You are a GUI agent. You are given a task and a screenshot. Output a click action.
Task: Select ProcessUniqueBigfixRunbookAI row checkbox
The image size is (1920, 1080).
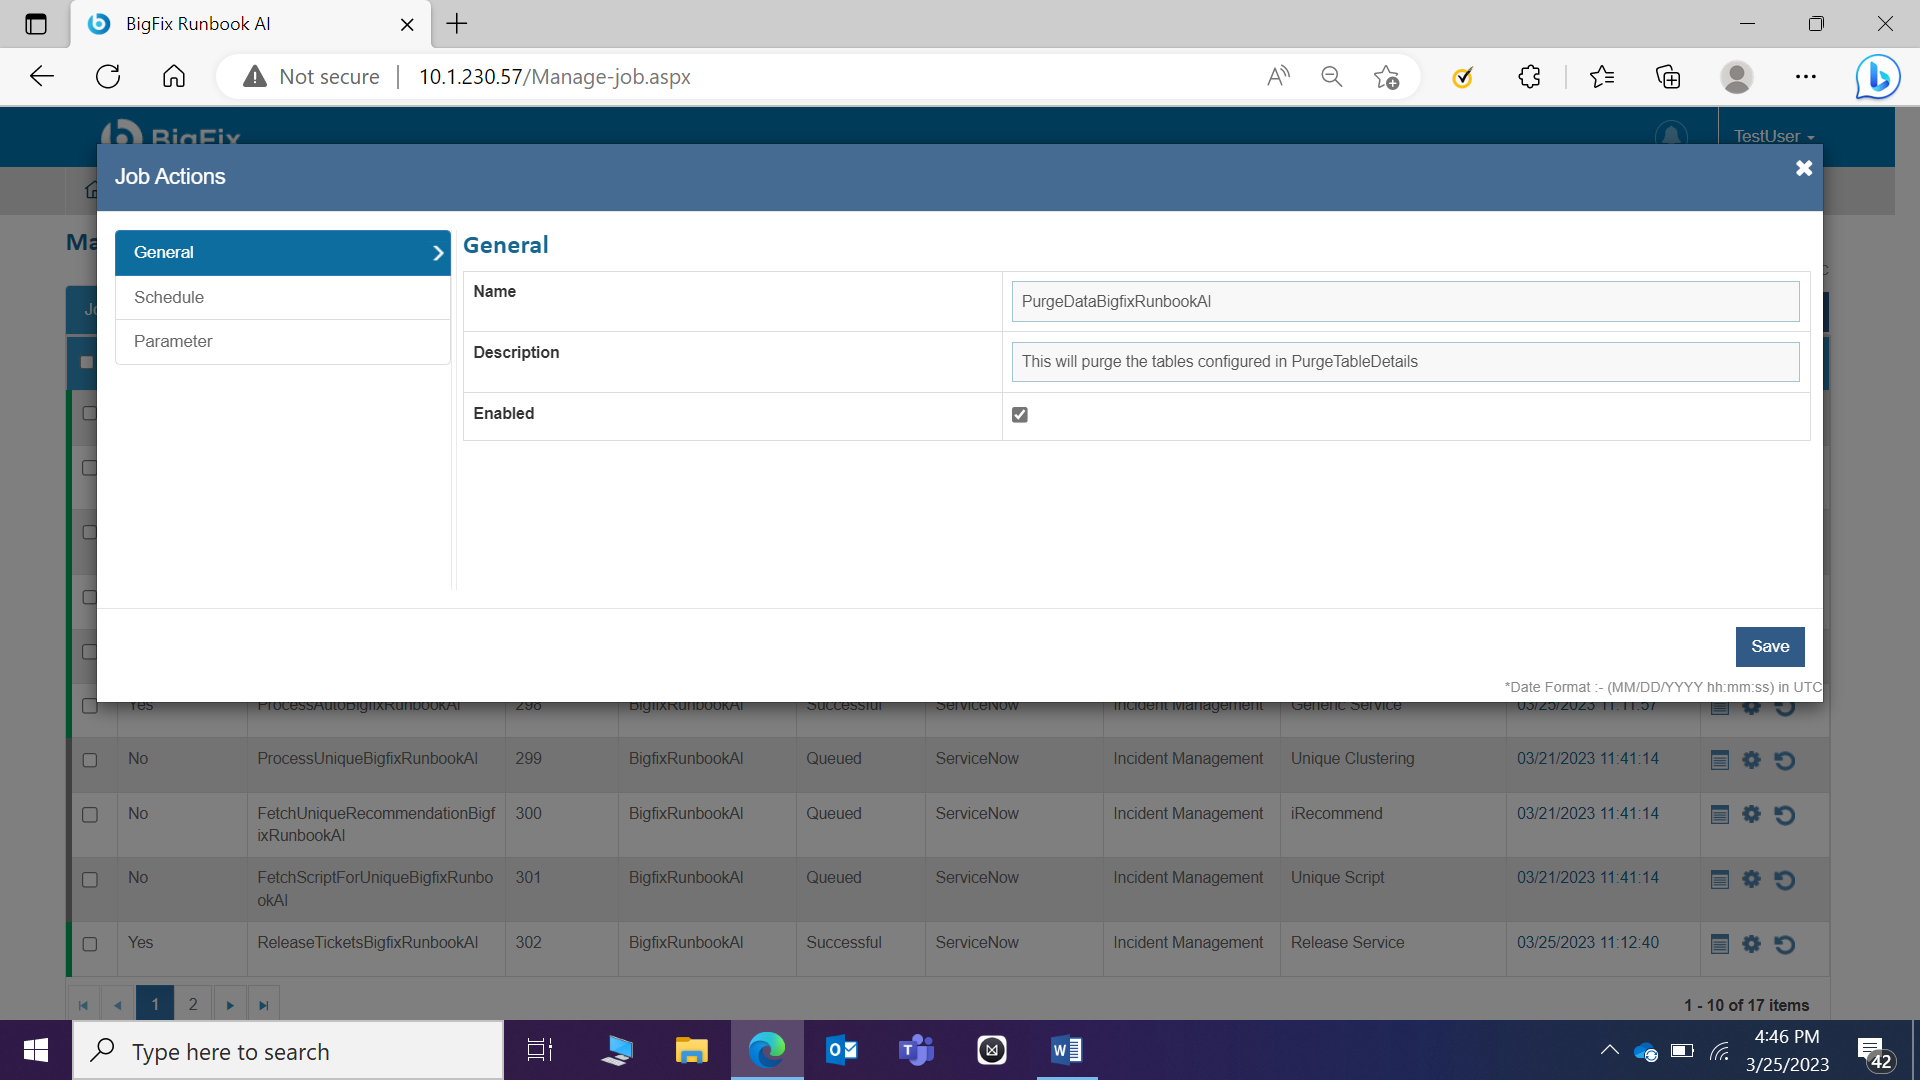pyautogui.click(x=90, y=760)
